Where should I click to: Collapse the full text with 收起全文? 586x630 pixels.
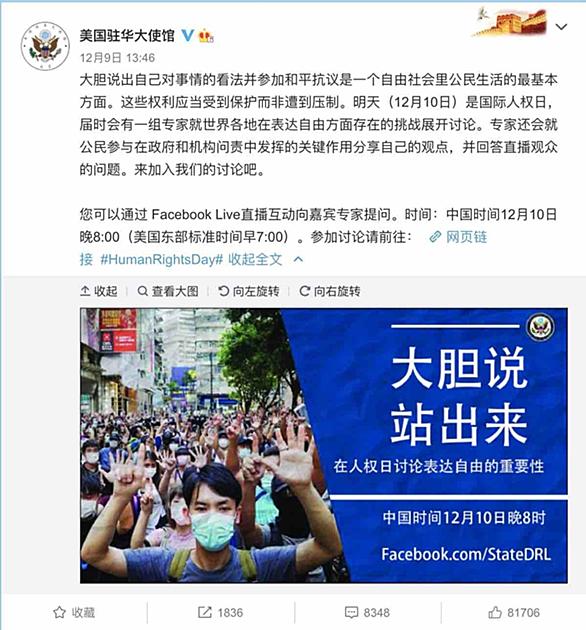tap(255, 259)
